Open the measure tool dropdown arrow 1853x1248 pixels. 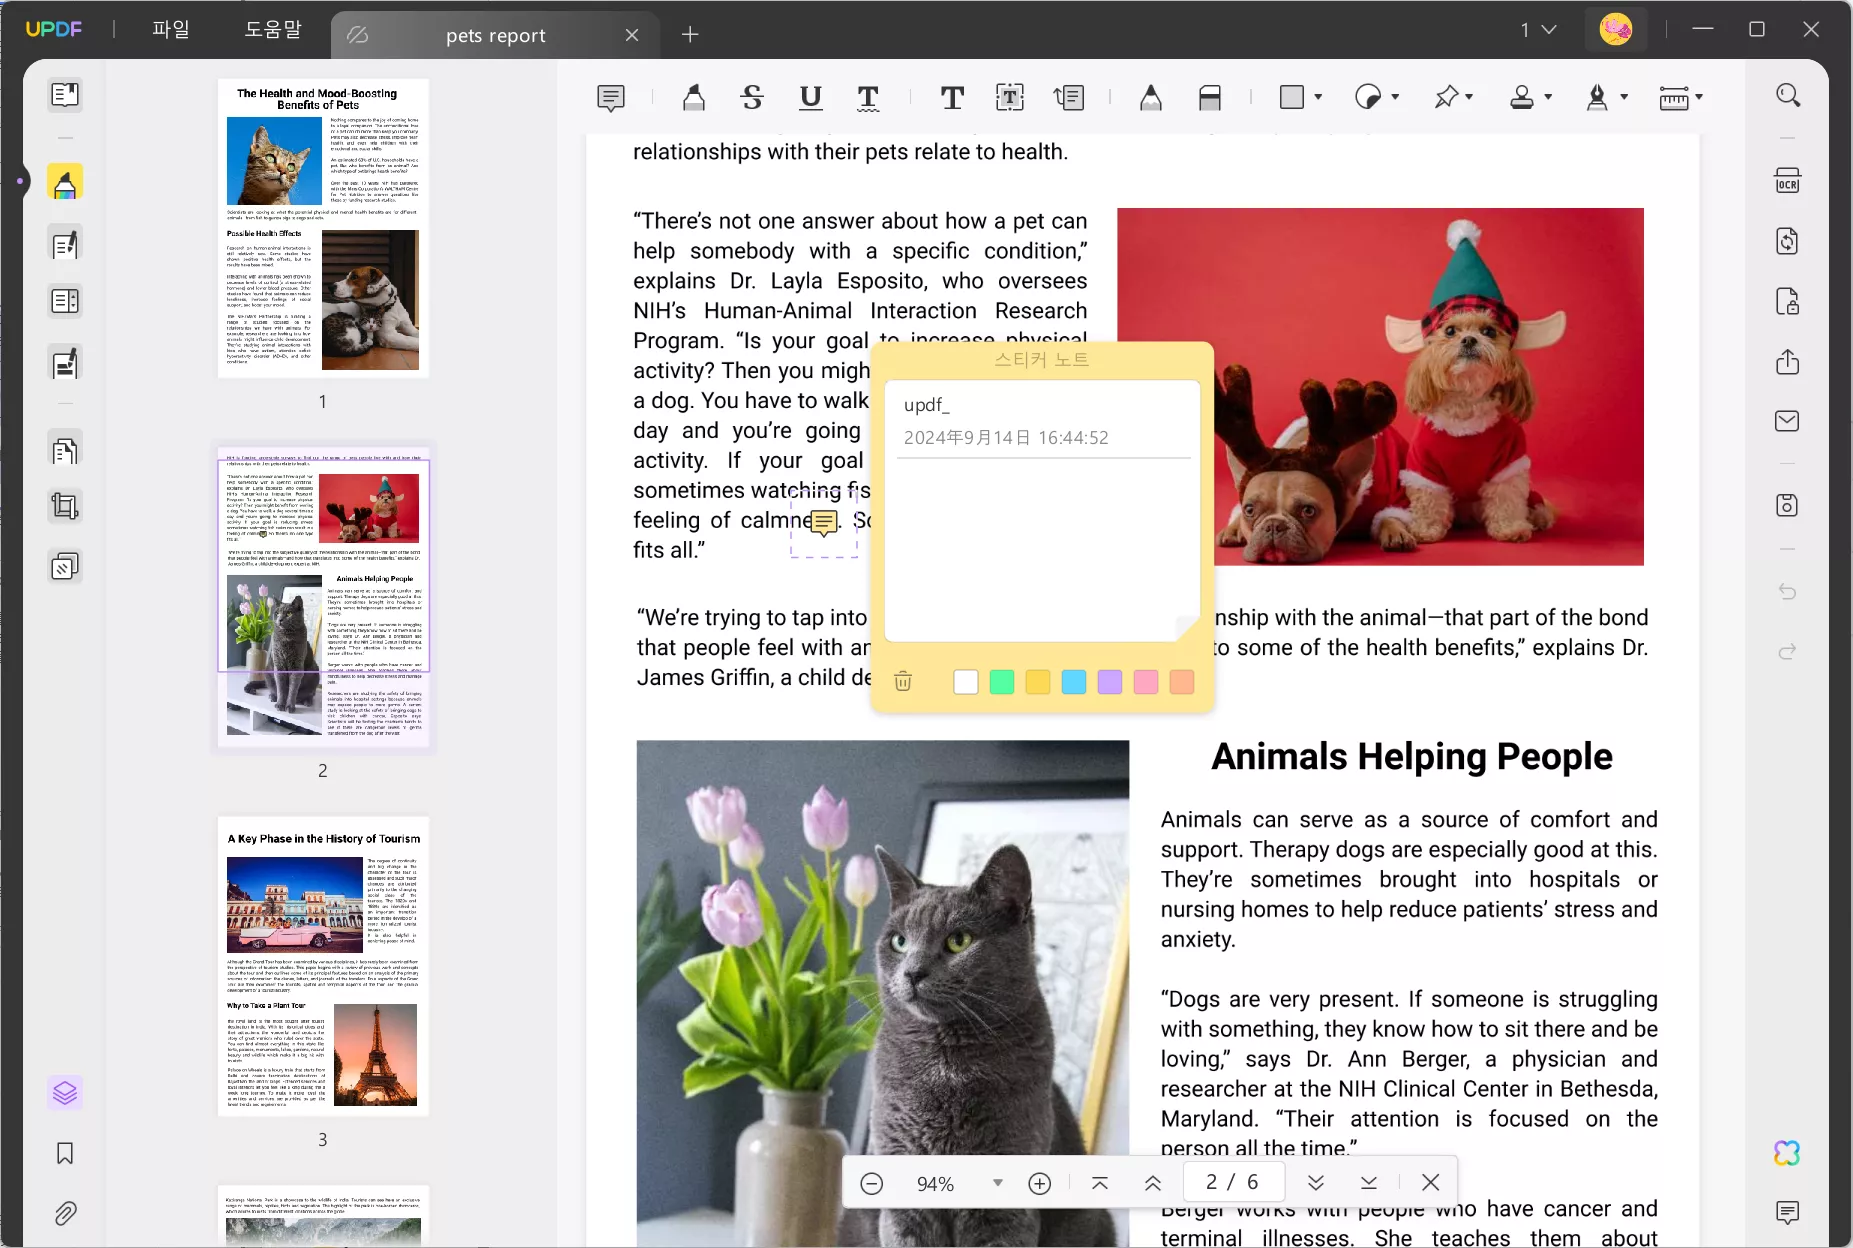pyautogui.click(x=1699, y=97)
